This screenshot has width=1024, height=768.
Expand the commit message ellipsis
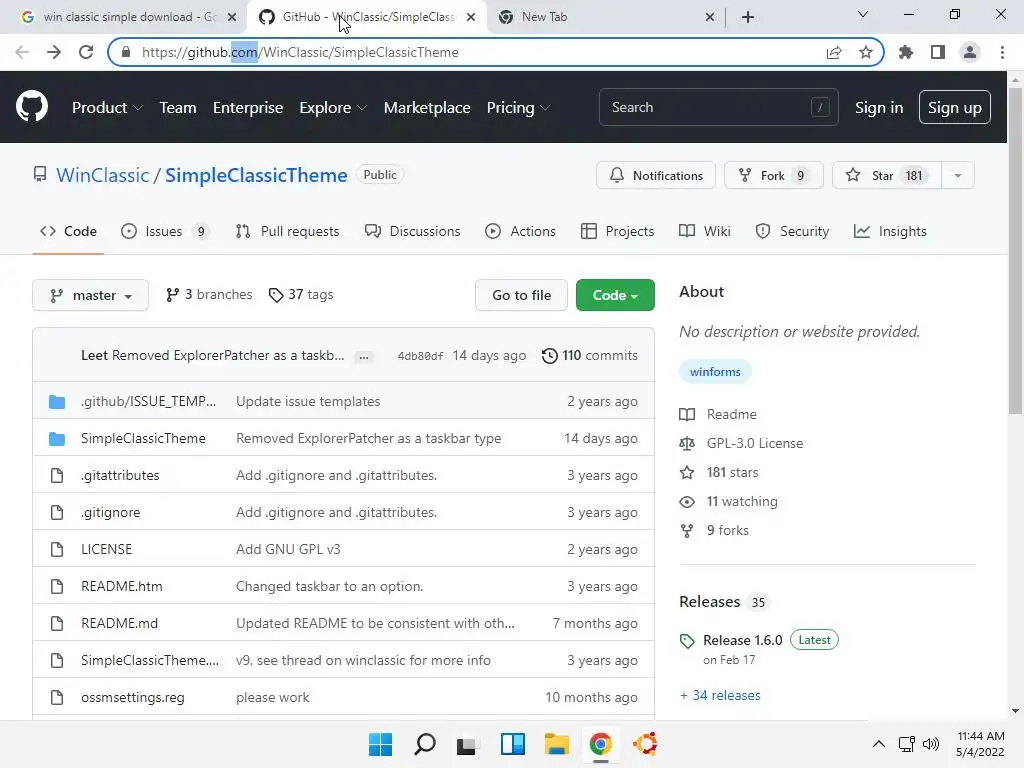tap(364, 357)
